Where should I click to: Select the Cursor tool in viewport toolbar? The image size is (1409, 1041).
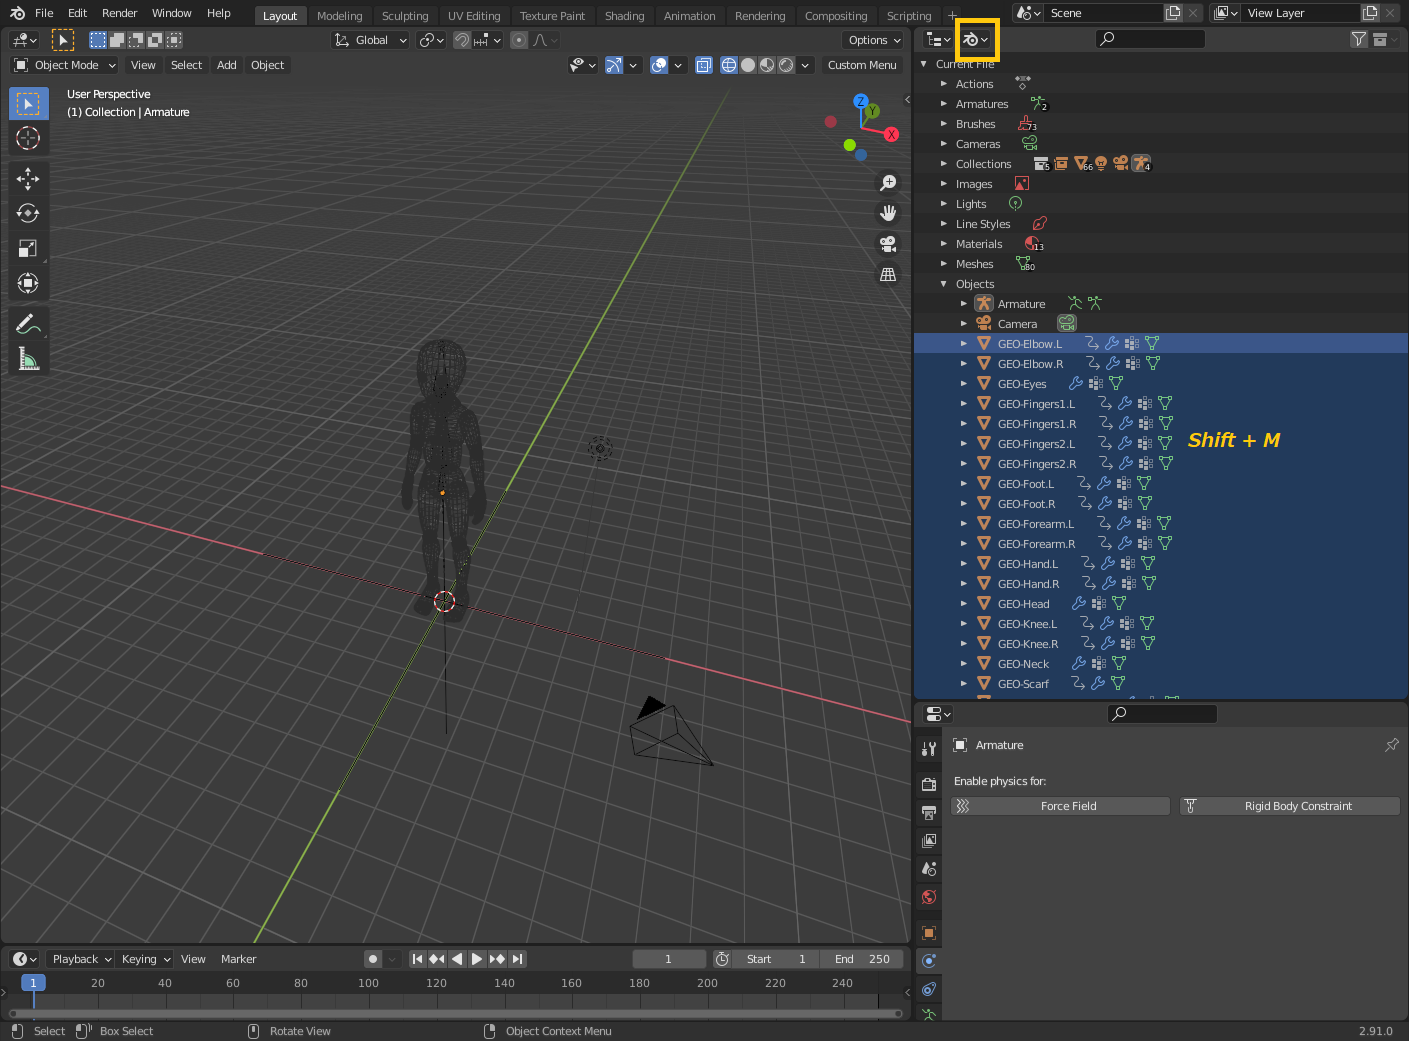point(28,138)
